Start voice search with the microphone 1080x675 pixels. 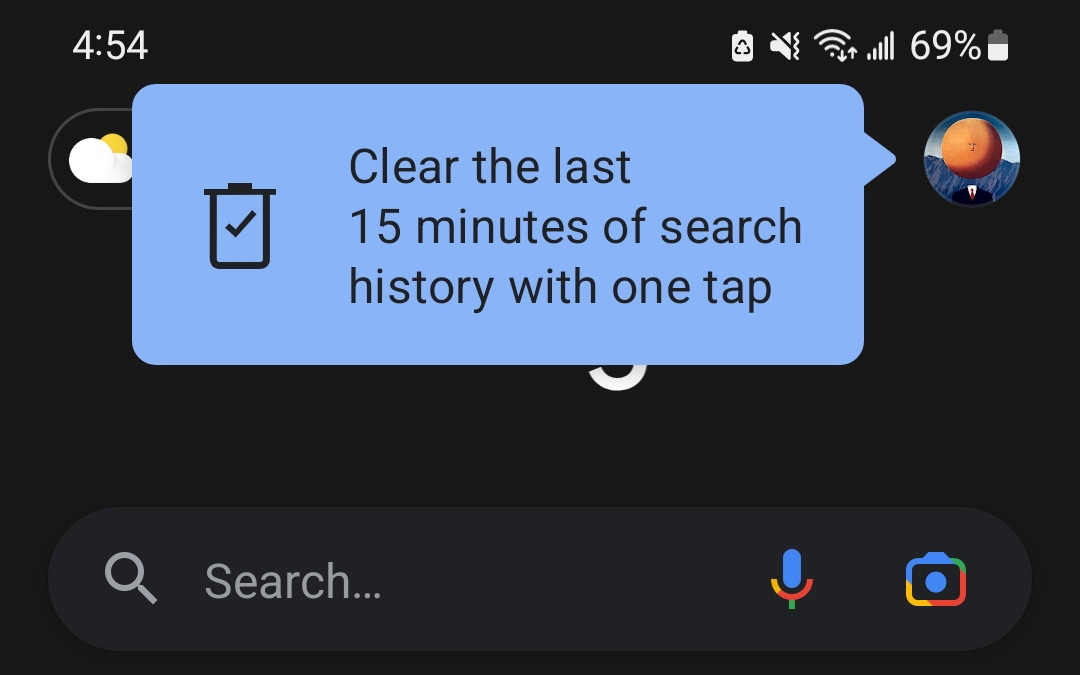[x=791, y=579]
